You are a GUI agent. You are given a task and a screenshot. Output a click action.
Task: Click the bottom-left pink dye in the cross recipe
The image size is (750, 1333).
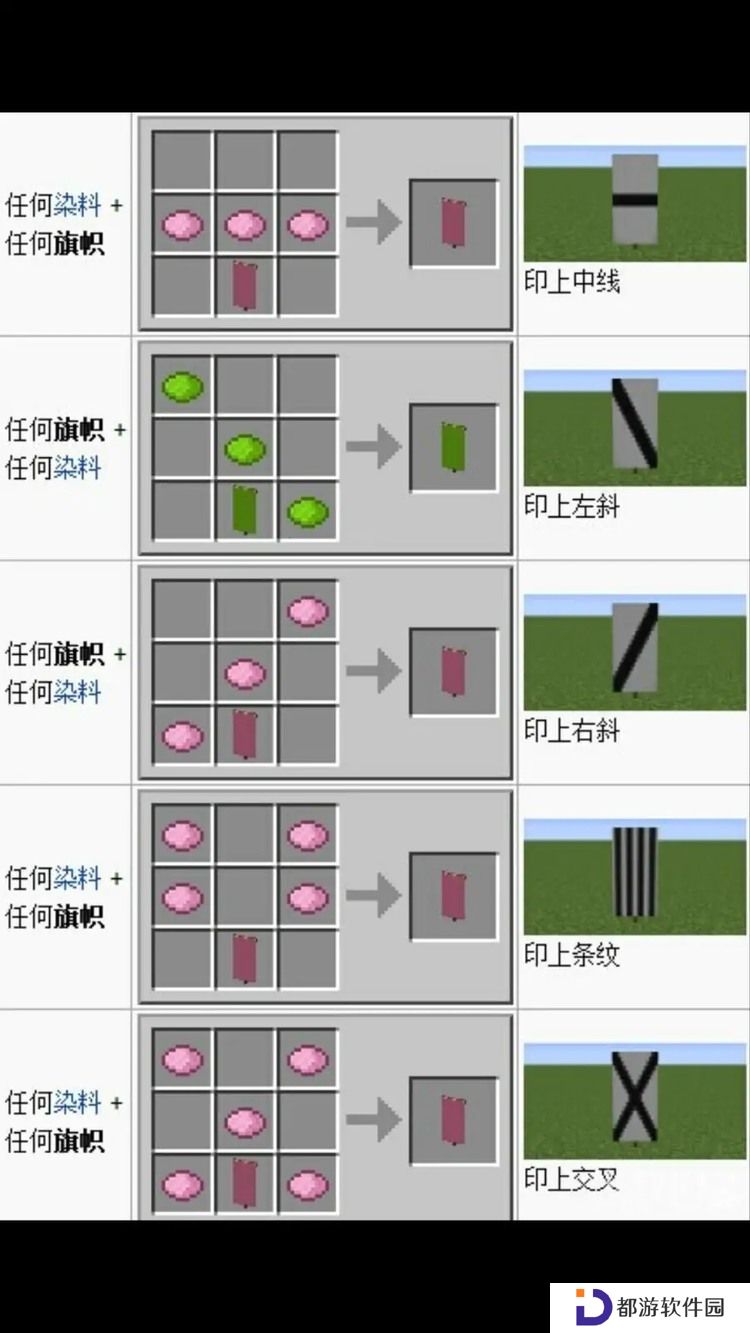click(182, 1186)
